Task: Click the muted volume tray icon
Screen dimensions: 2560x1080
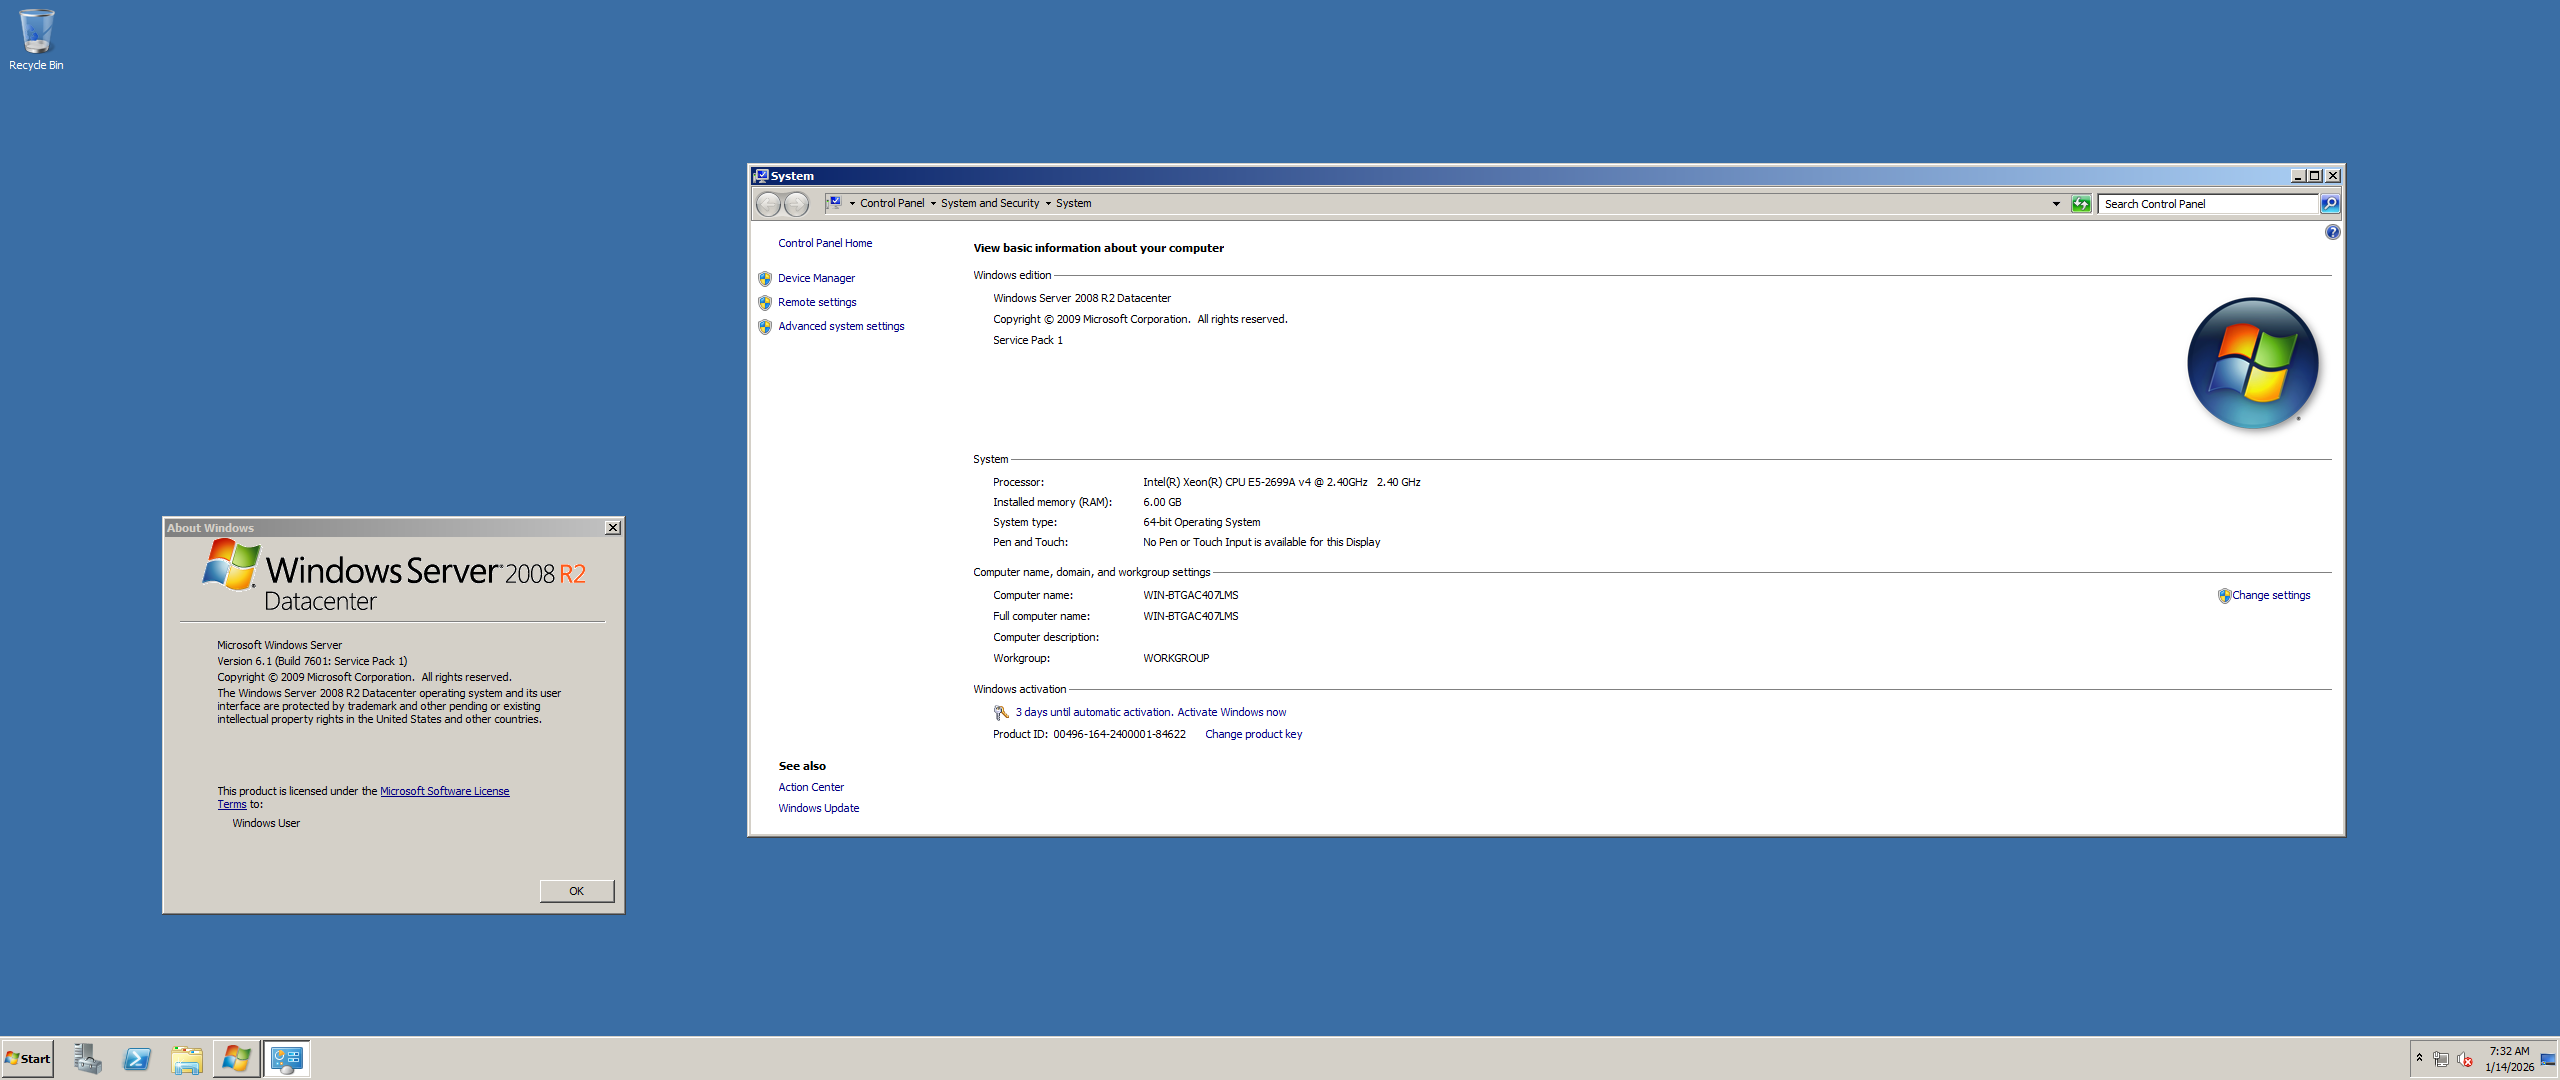Action: pyautogui.click(x=2465, y=1059)
